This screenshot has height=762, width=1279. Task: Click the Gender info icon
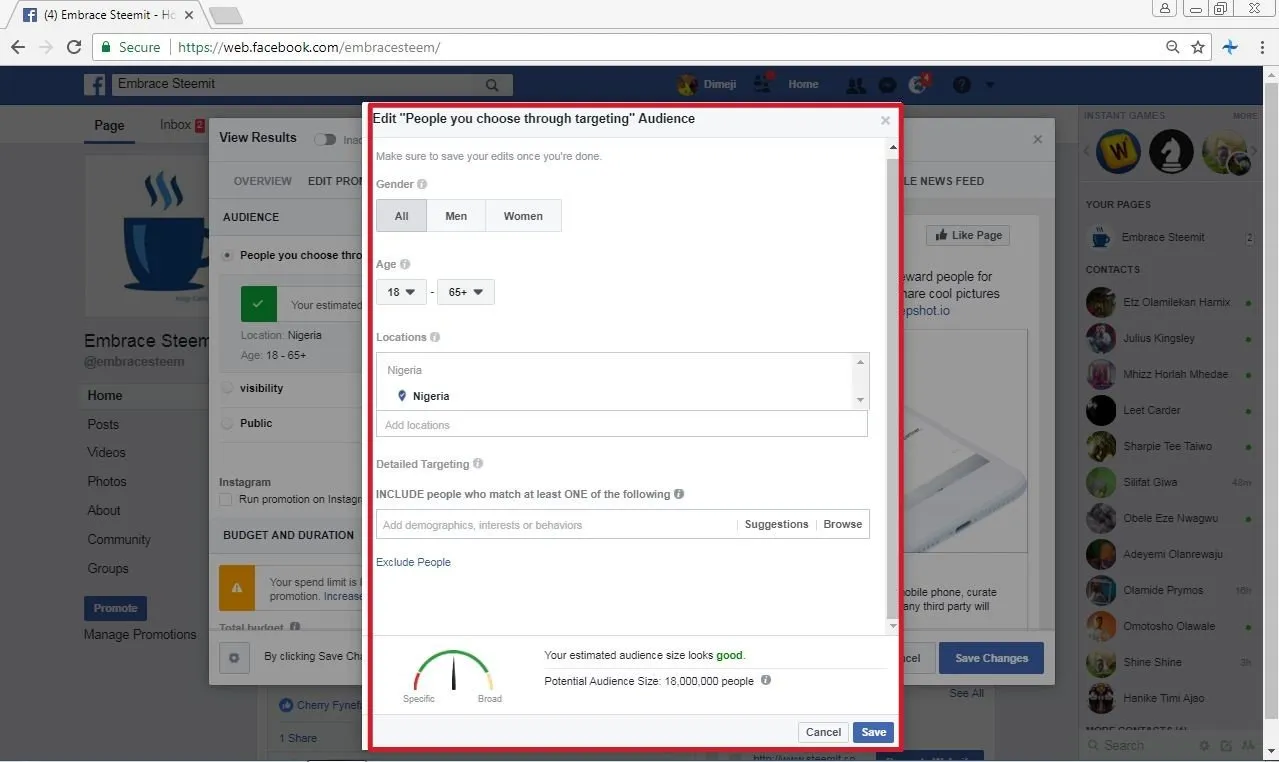click(x=422, y=184)
